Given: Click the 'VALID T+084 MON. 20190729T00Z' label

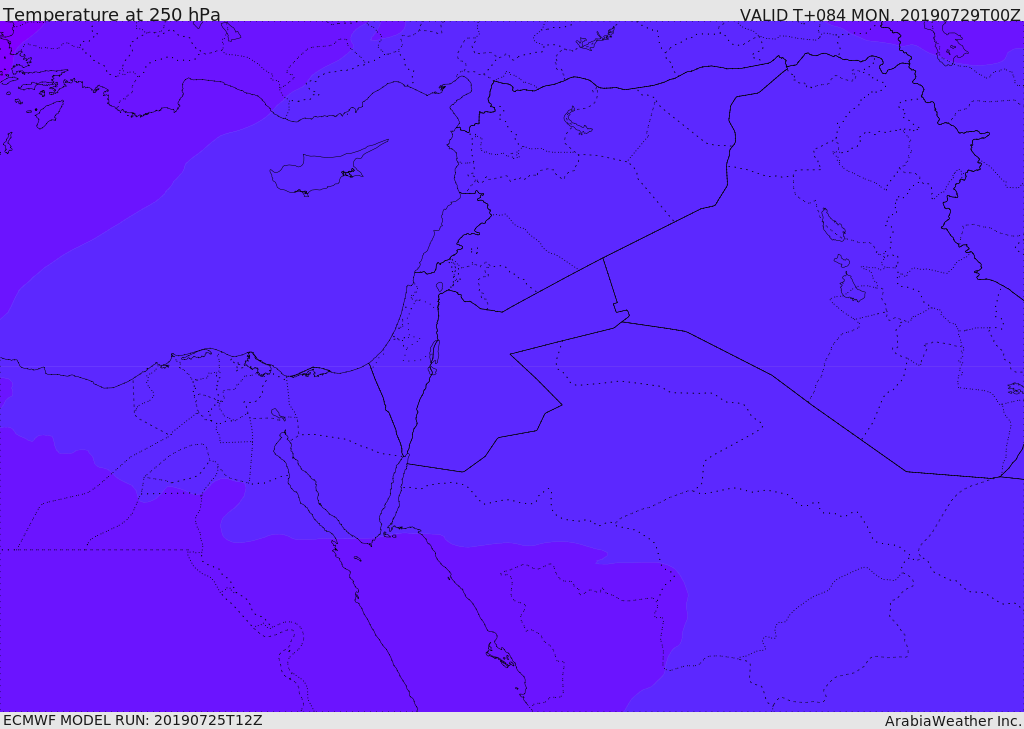Looking at the screenshot, I should [x=880, y=14].
